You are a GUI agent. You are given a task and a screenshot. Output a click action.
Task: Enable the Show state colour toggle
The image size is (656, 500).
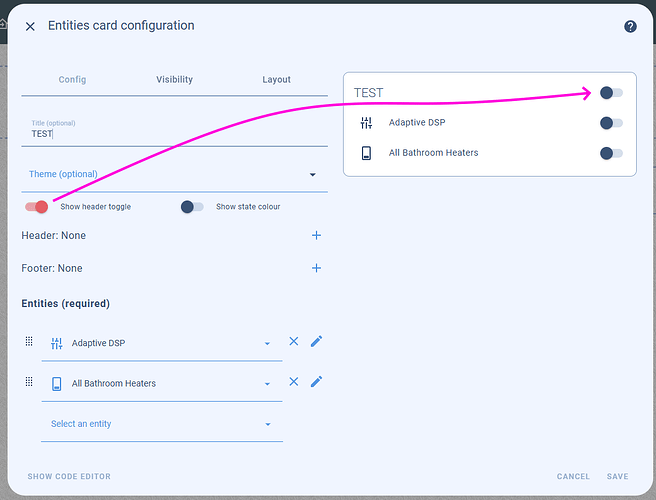192,207
